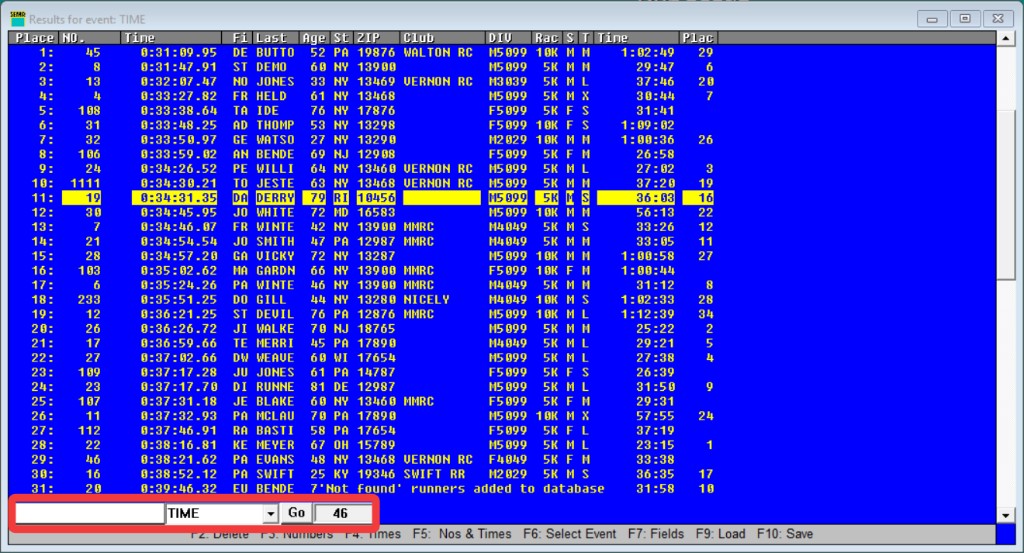
Task: Click the Rac column header
Action: 547,38
